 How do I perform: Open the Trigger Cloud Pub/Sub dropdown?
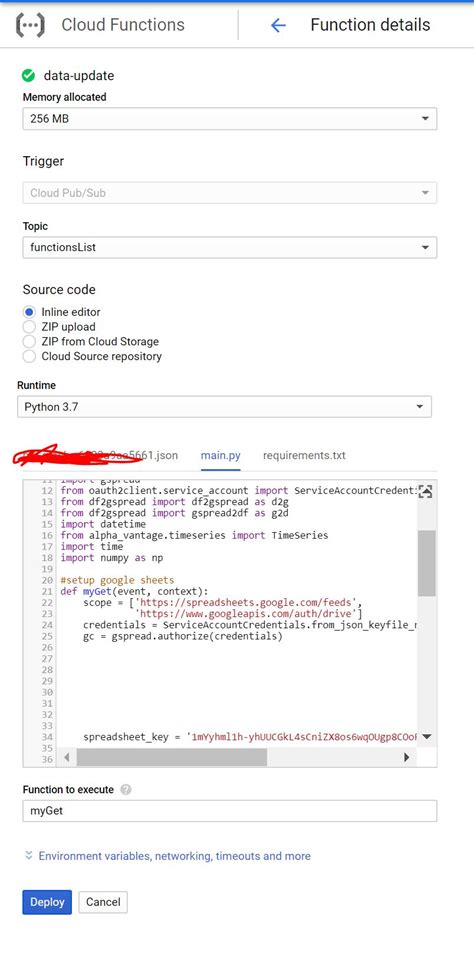click(230, 193)
